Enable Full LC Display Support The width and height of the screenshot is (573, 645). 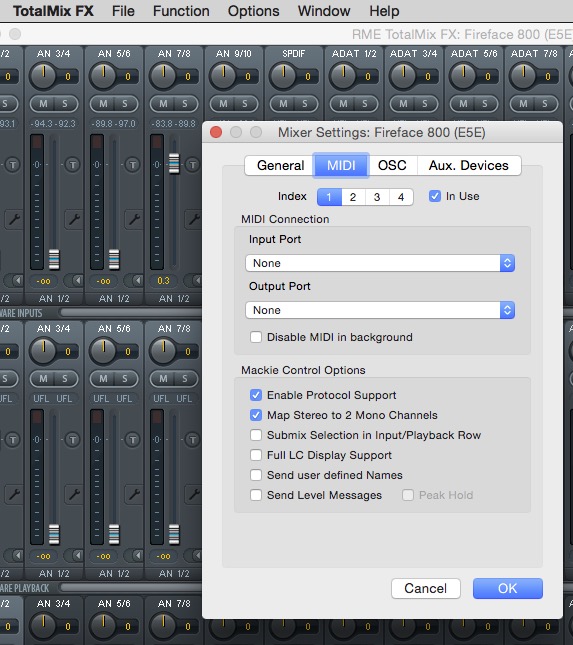point(256,455)
